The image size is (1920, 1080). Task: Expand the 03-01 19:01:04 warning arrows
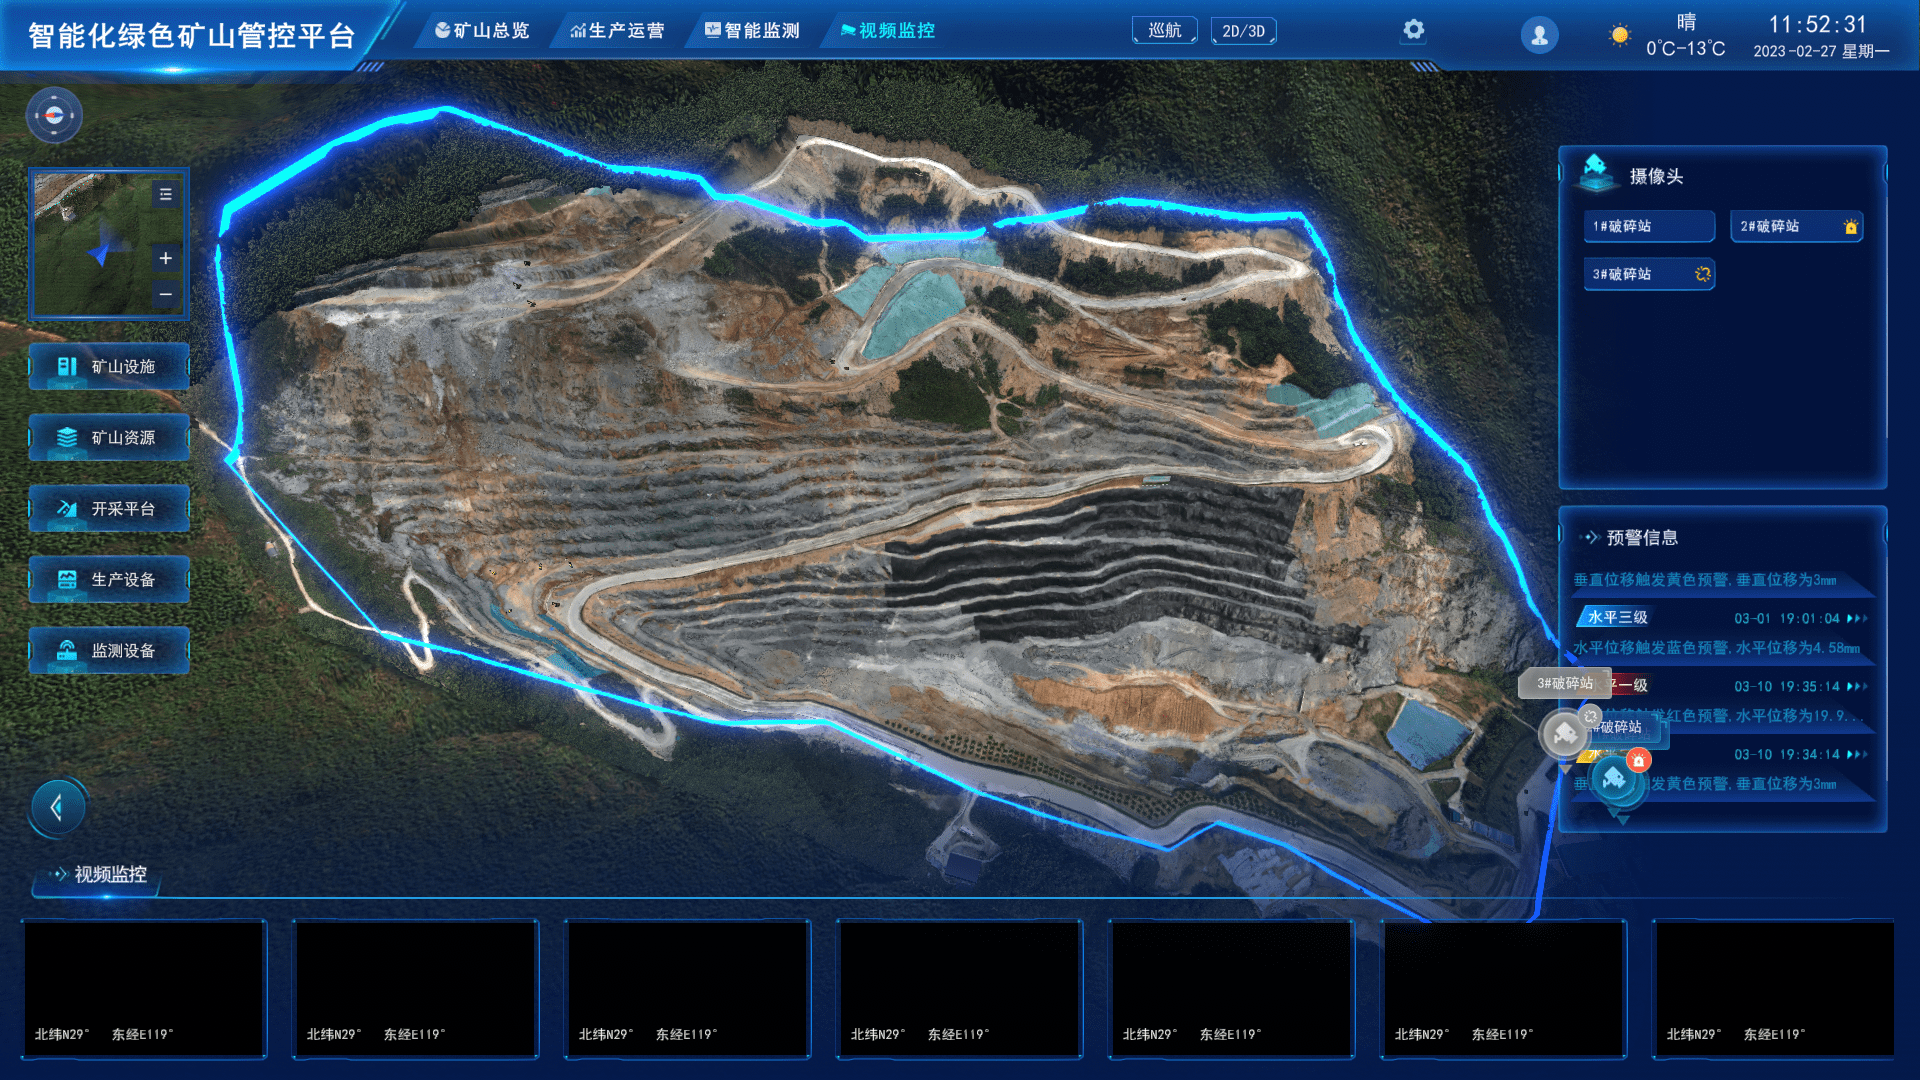[1856, 619]
